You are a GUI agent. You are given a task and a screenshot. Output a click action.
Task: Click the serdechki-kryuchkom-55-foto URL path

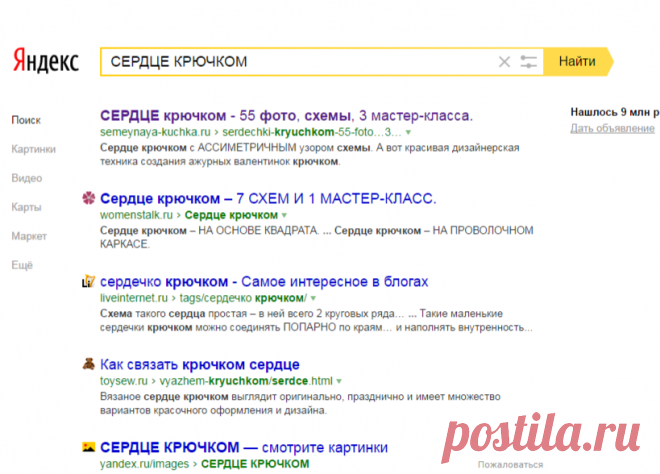pos(312,132)
